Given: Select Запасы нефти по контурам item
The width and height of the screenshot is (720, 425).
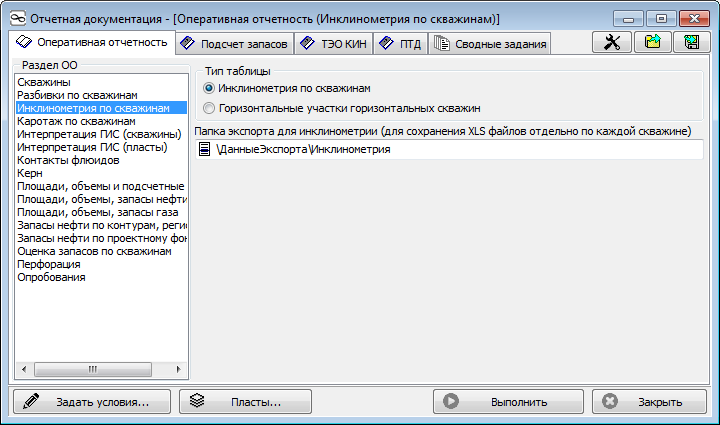Looking at the screenshot, I should tap(101, 225).
